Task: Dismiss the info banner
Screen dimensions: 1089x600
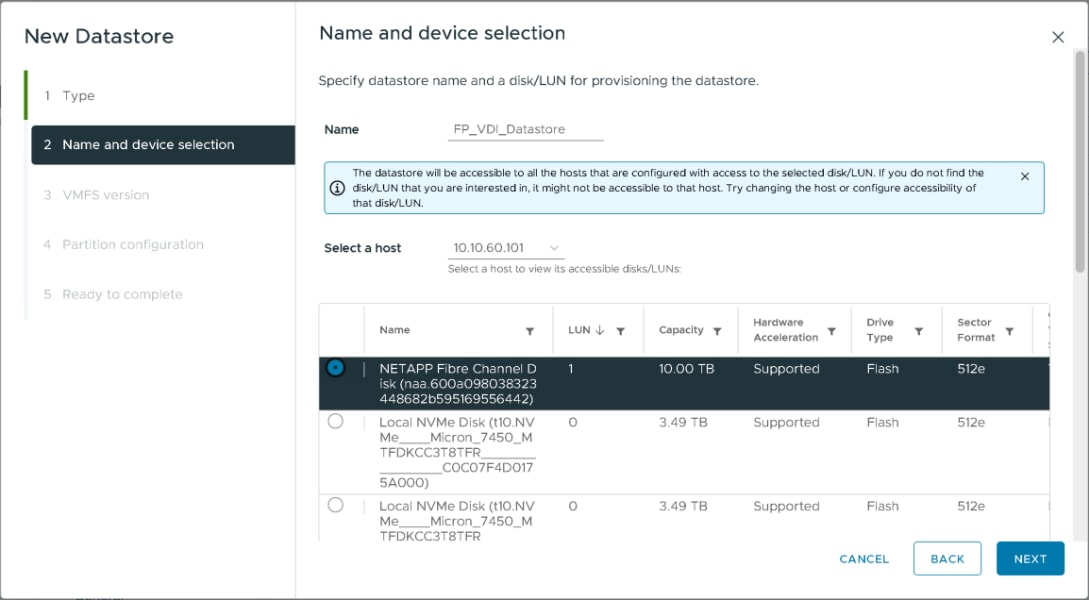Action: pyautogui.click(x=1024, y=176)
